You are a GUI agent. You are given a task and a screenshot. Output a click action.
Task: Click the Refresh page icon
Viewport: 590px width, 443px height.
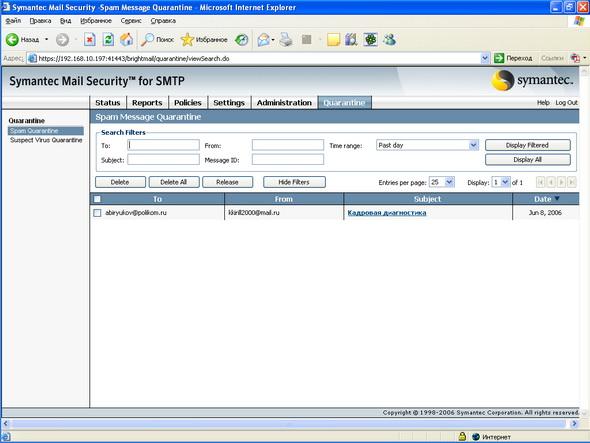pos(108,40)
